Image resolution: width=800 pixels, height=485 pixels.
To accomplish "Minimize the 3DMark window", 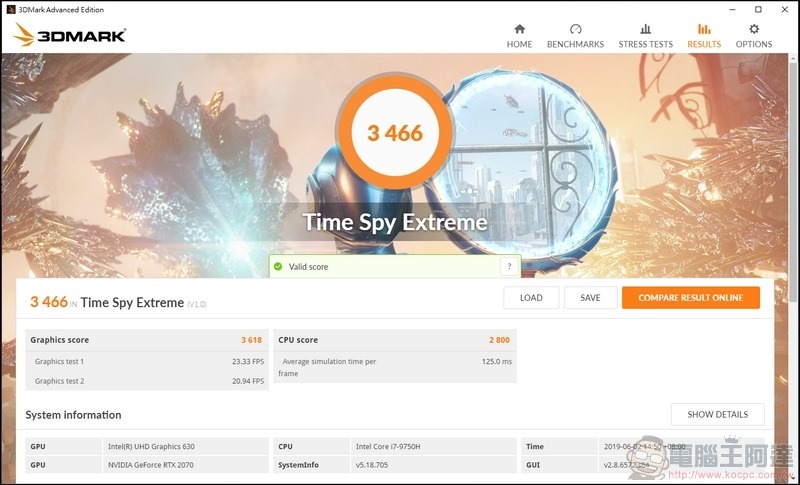I will click(733, 9).
